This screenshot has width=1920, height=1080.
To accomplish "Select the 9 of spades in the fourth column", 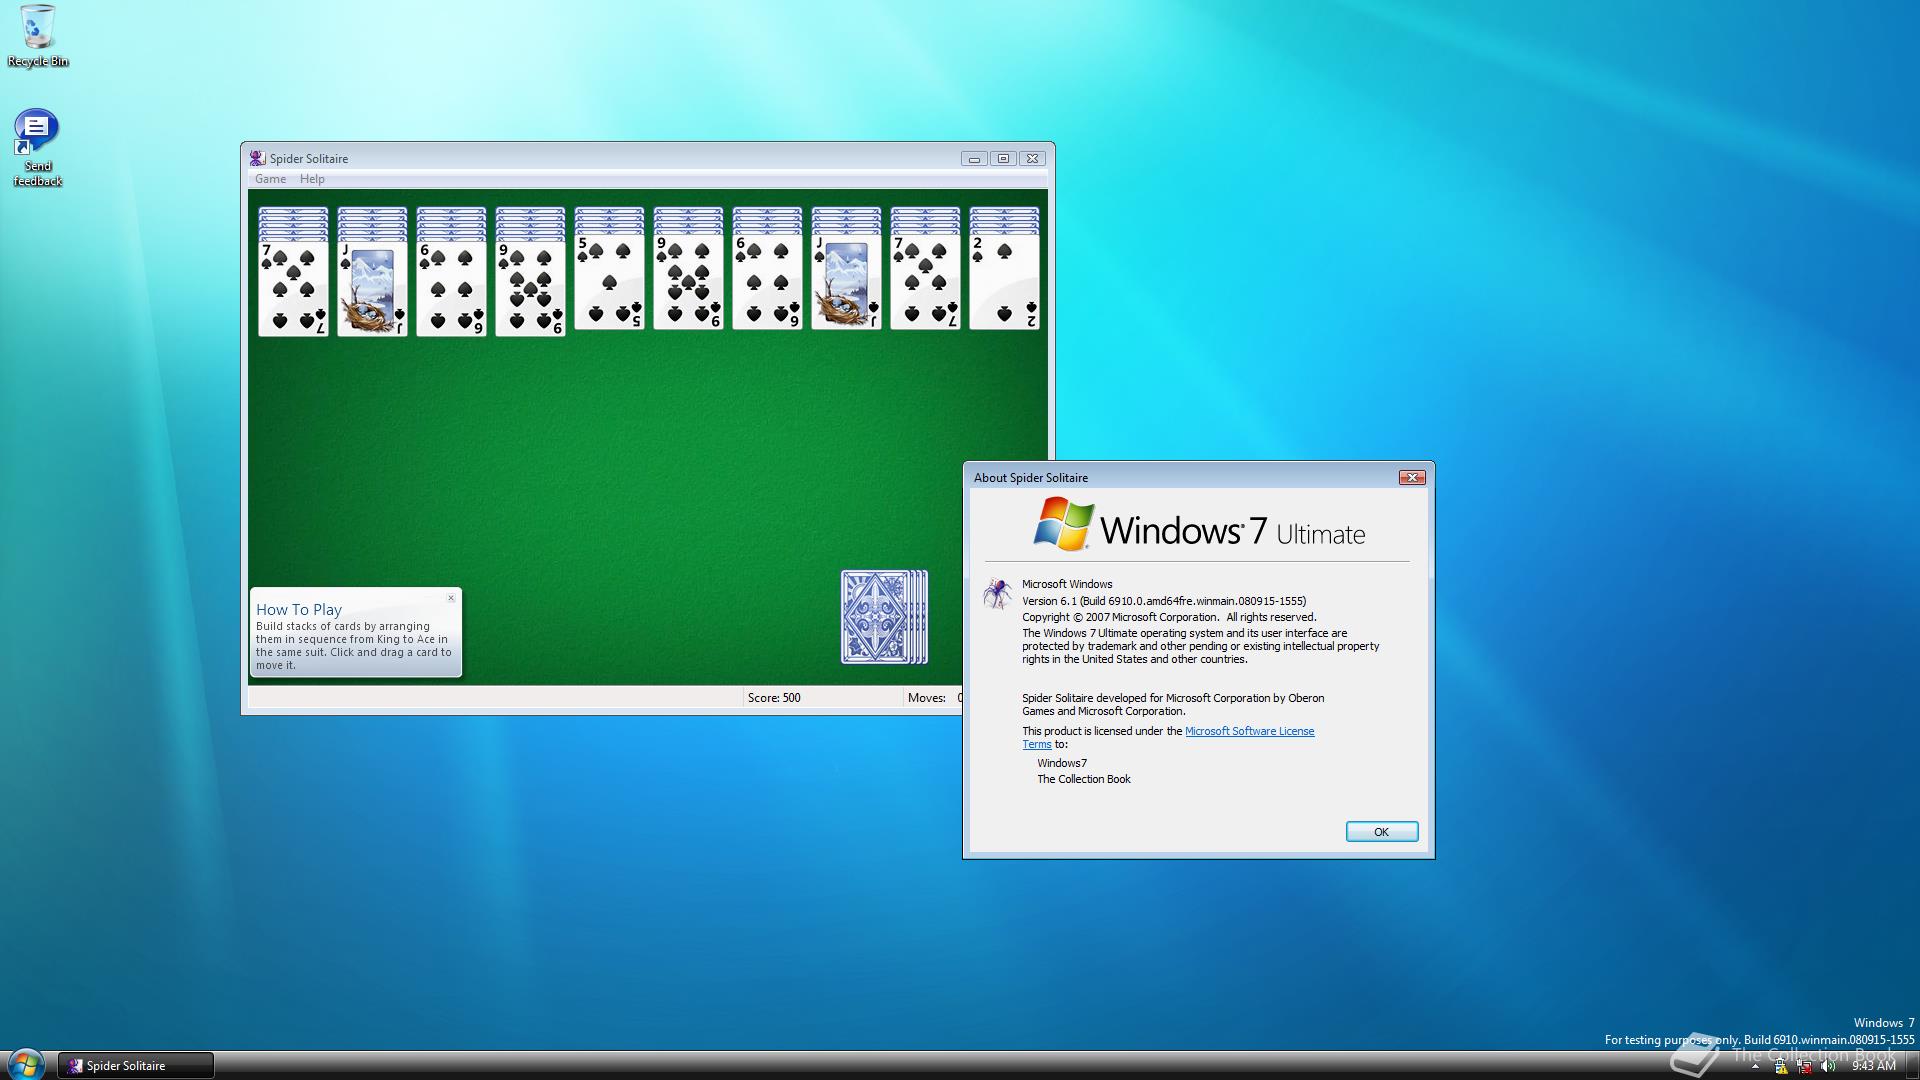I will pyautogui.click(x=530, y=290).
